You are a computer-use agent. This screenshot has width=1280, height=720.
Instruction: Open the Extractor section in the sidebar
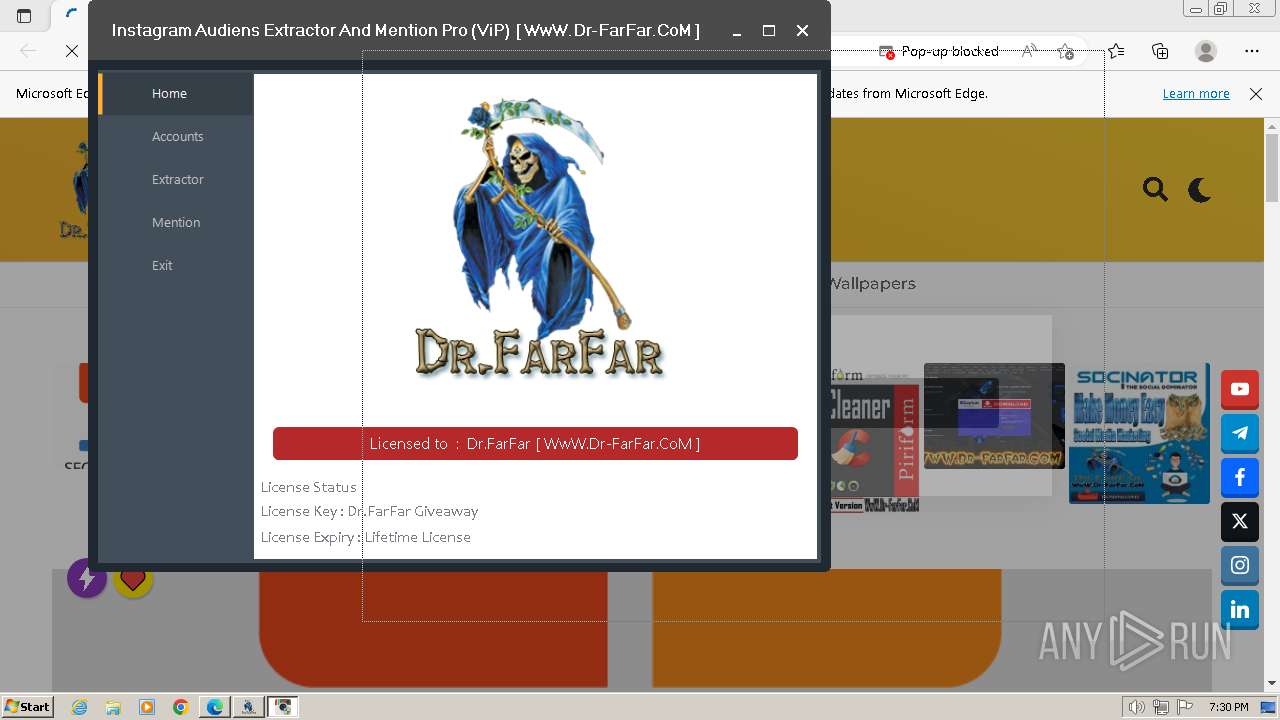pyautogui.click(x=176, y=179)
